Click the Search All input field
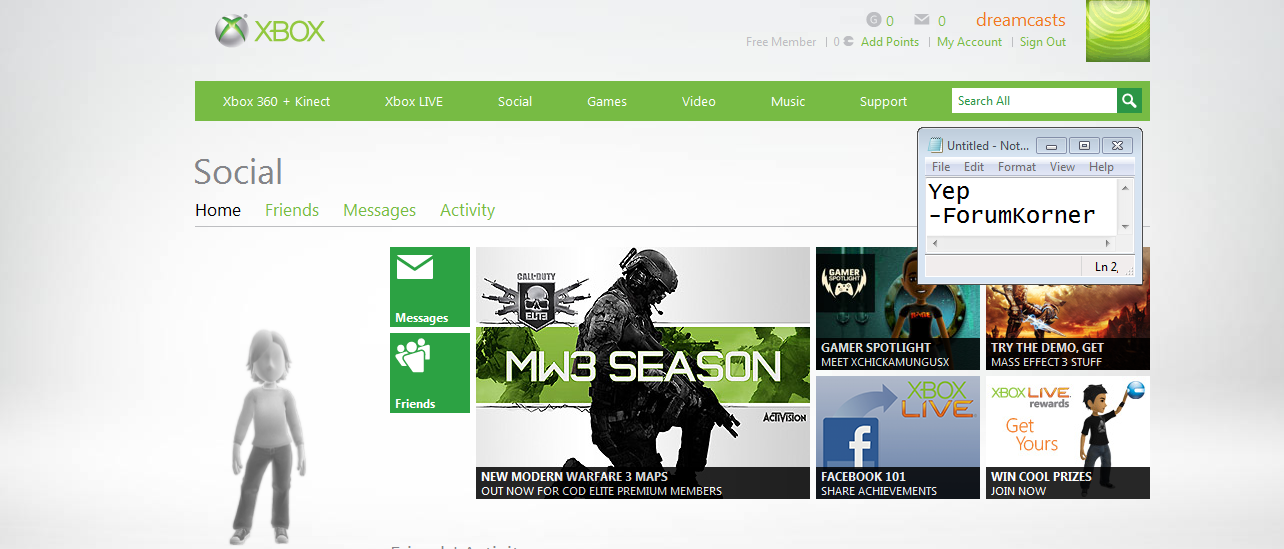1284x549 pixels. point(1034,101)
